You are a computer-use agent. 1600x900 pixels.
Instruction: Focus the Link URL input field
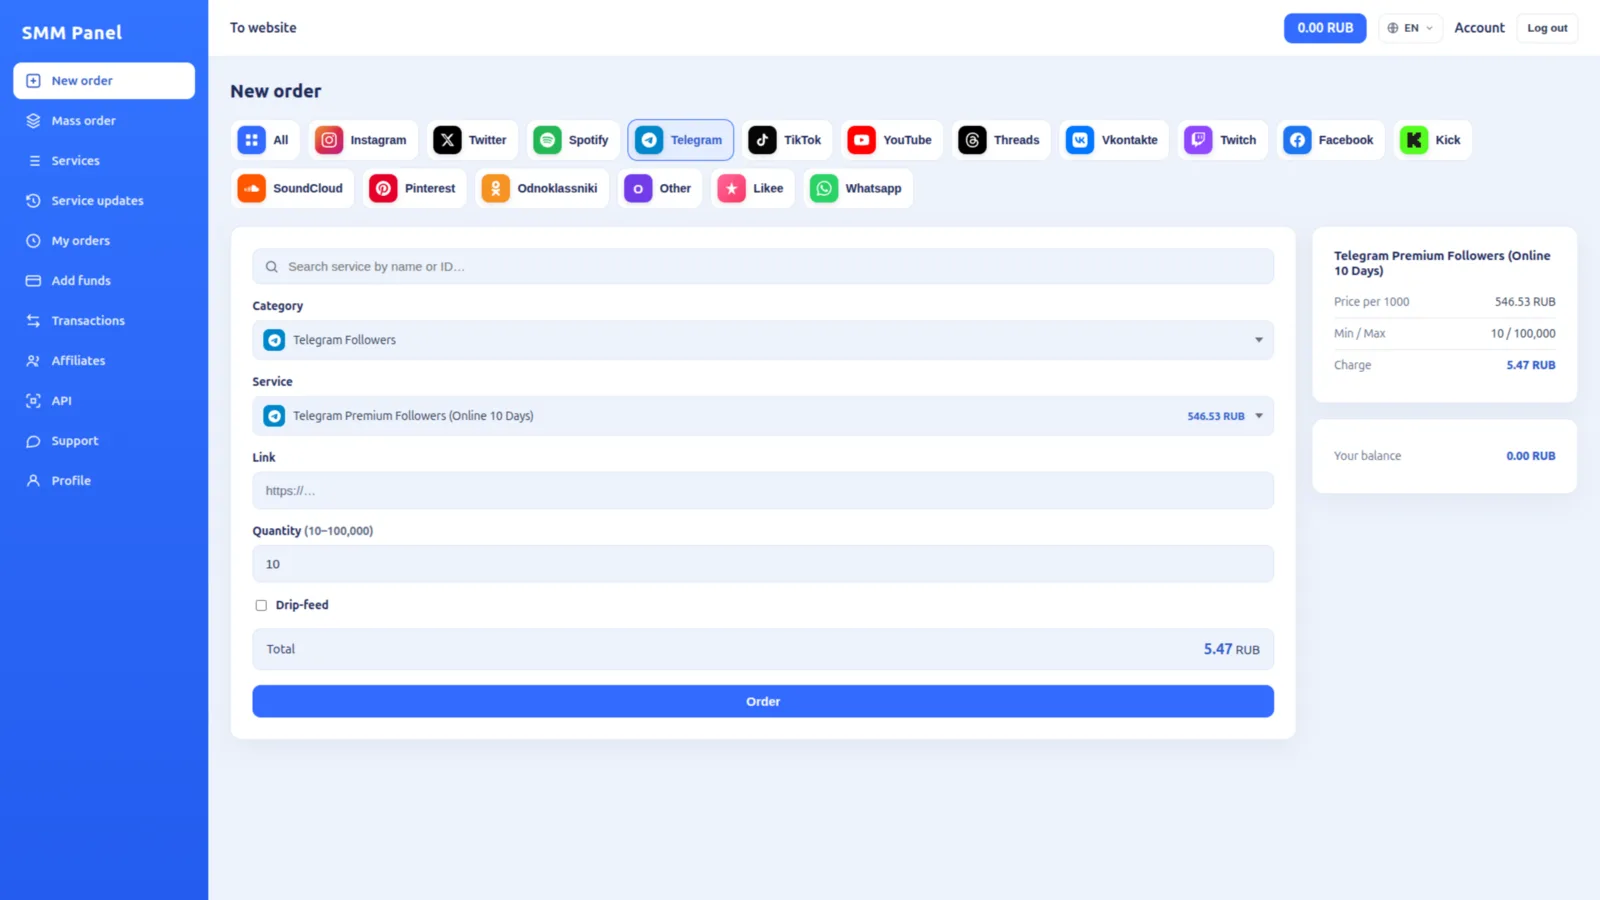point(763,491)
